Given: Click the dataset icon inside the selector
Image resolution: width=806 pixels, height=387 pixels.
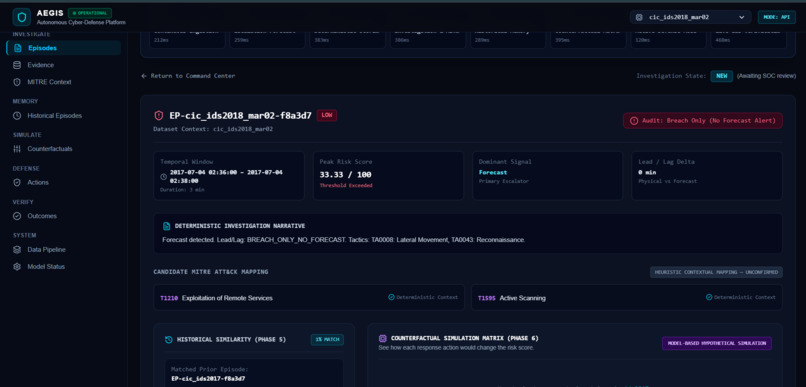Looking at the screenshot, I should click(x=639, y=17).
